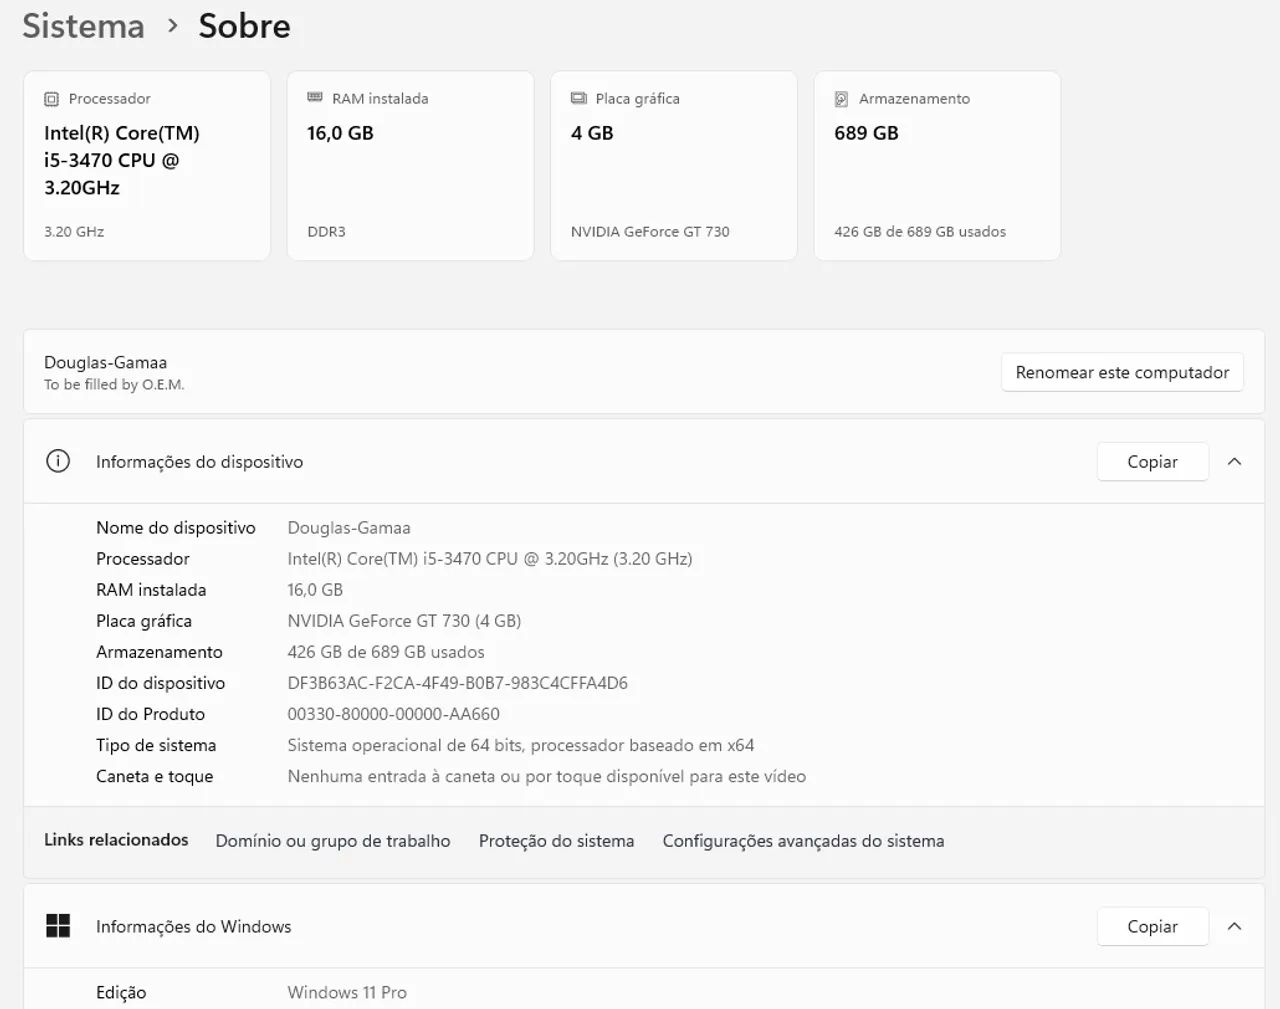Click the Windows logo icon
Screen dimensions: 1280x1009
(x=58, y=926)
